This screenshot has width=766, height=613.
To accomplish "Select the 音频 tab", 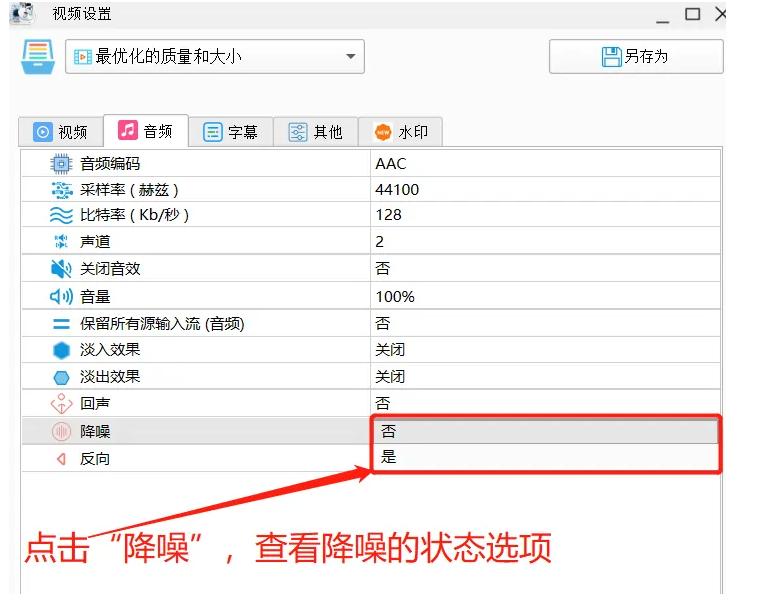I will (x=146, y=131).
